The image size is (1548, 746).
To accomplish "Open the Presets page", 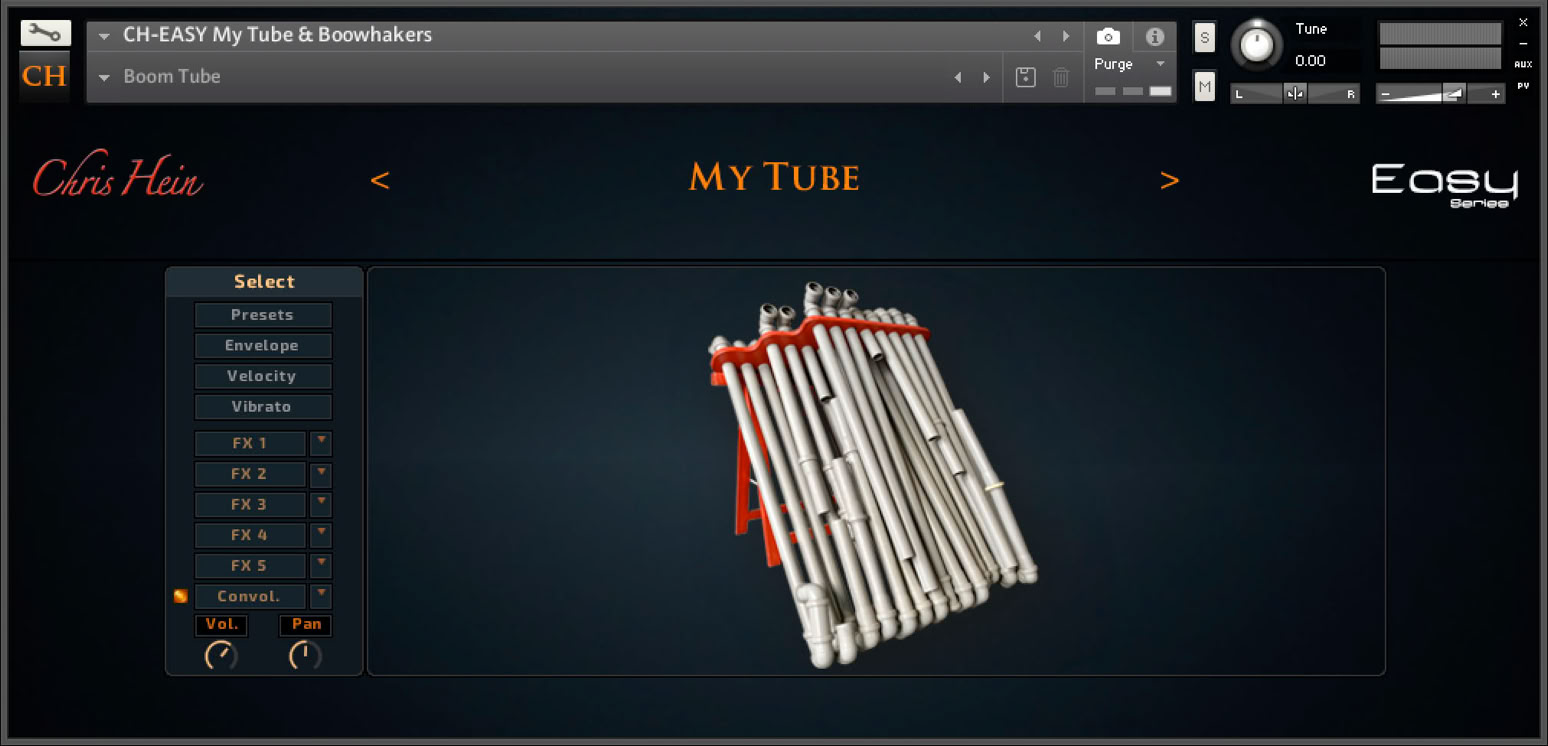I will click(263, 315).
